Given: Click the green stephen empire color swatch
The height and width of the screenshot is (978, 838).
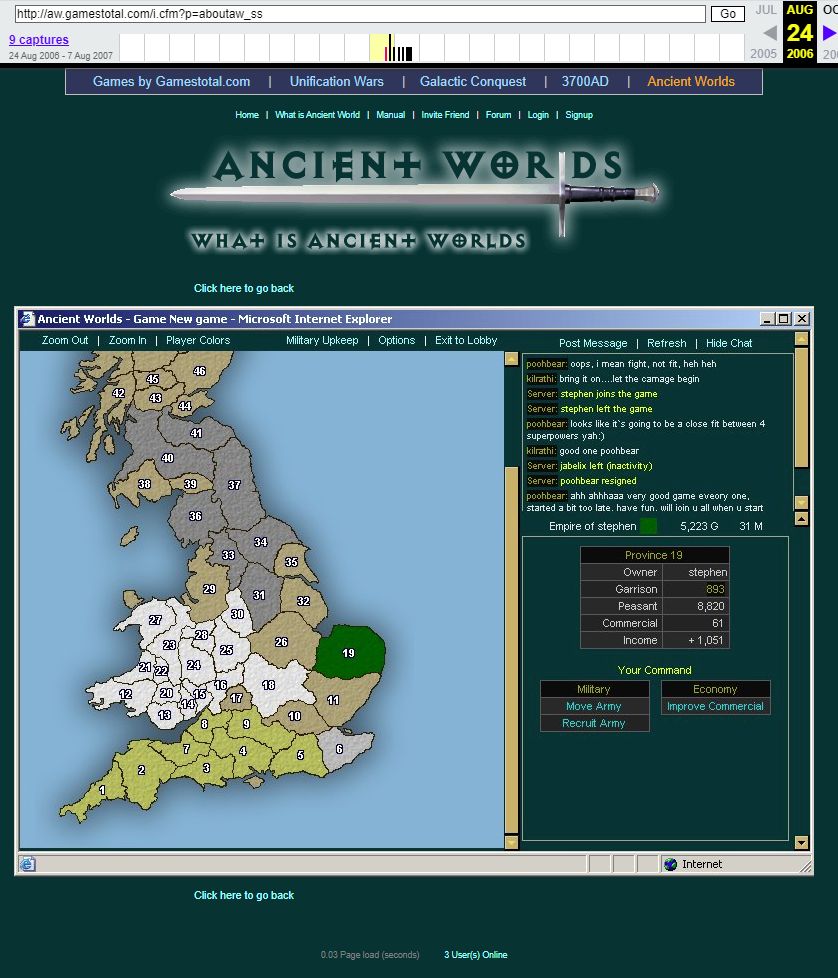Looking at the screenshot, I should pyautogui.click(x=648, y=526).
